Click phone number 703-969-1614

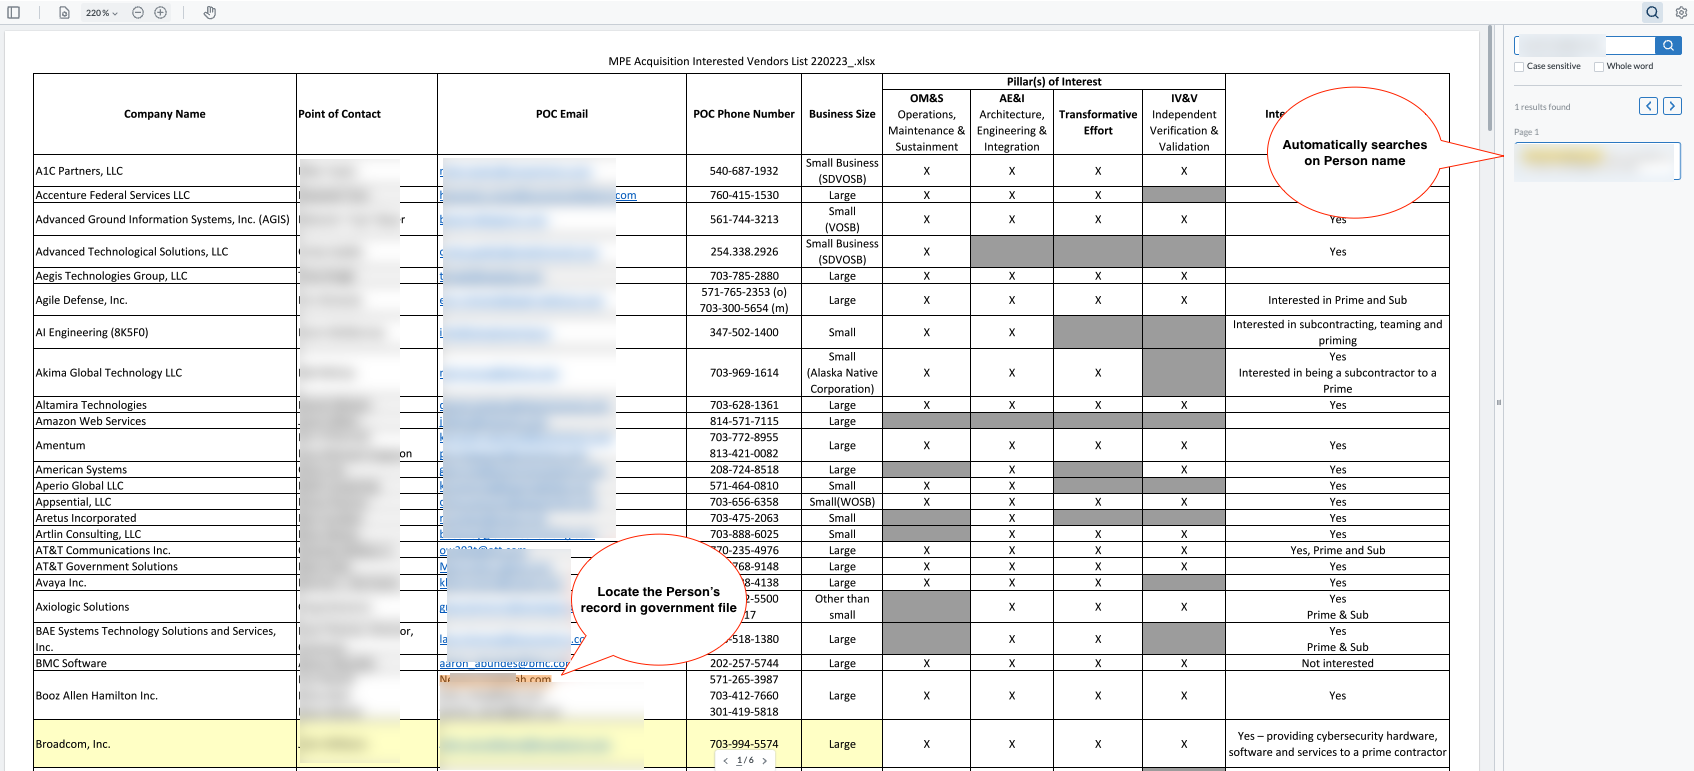[744, 373]
